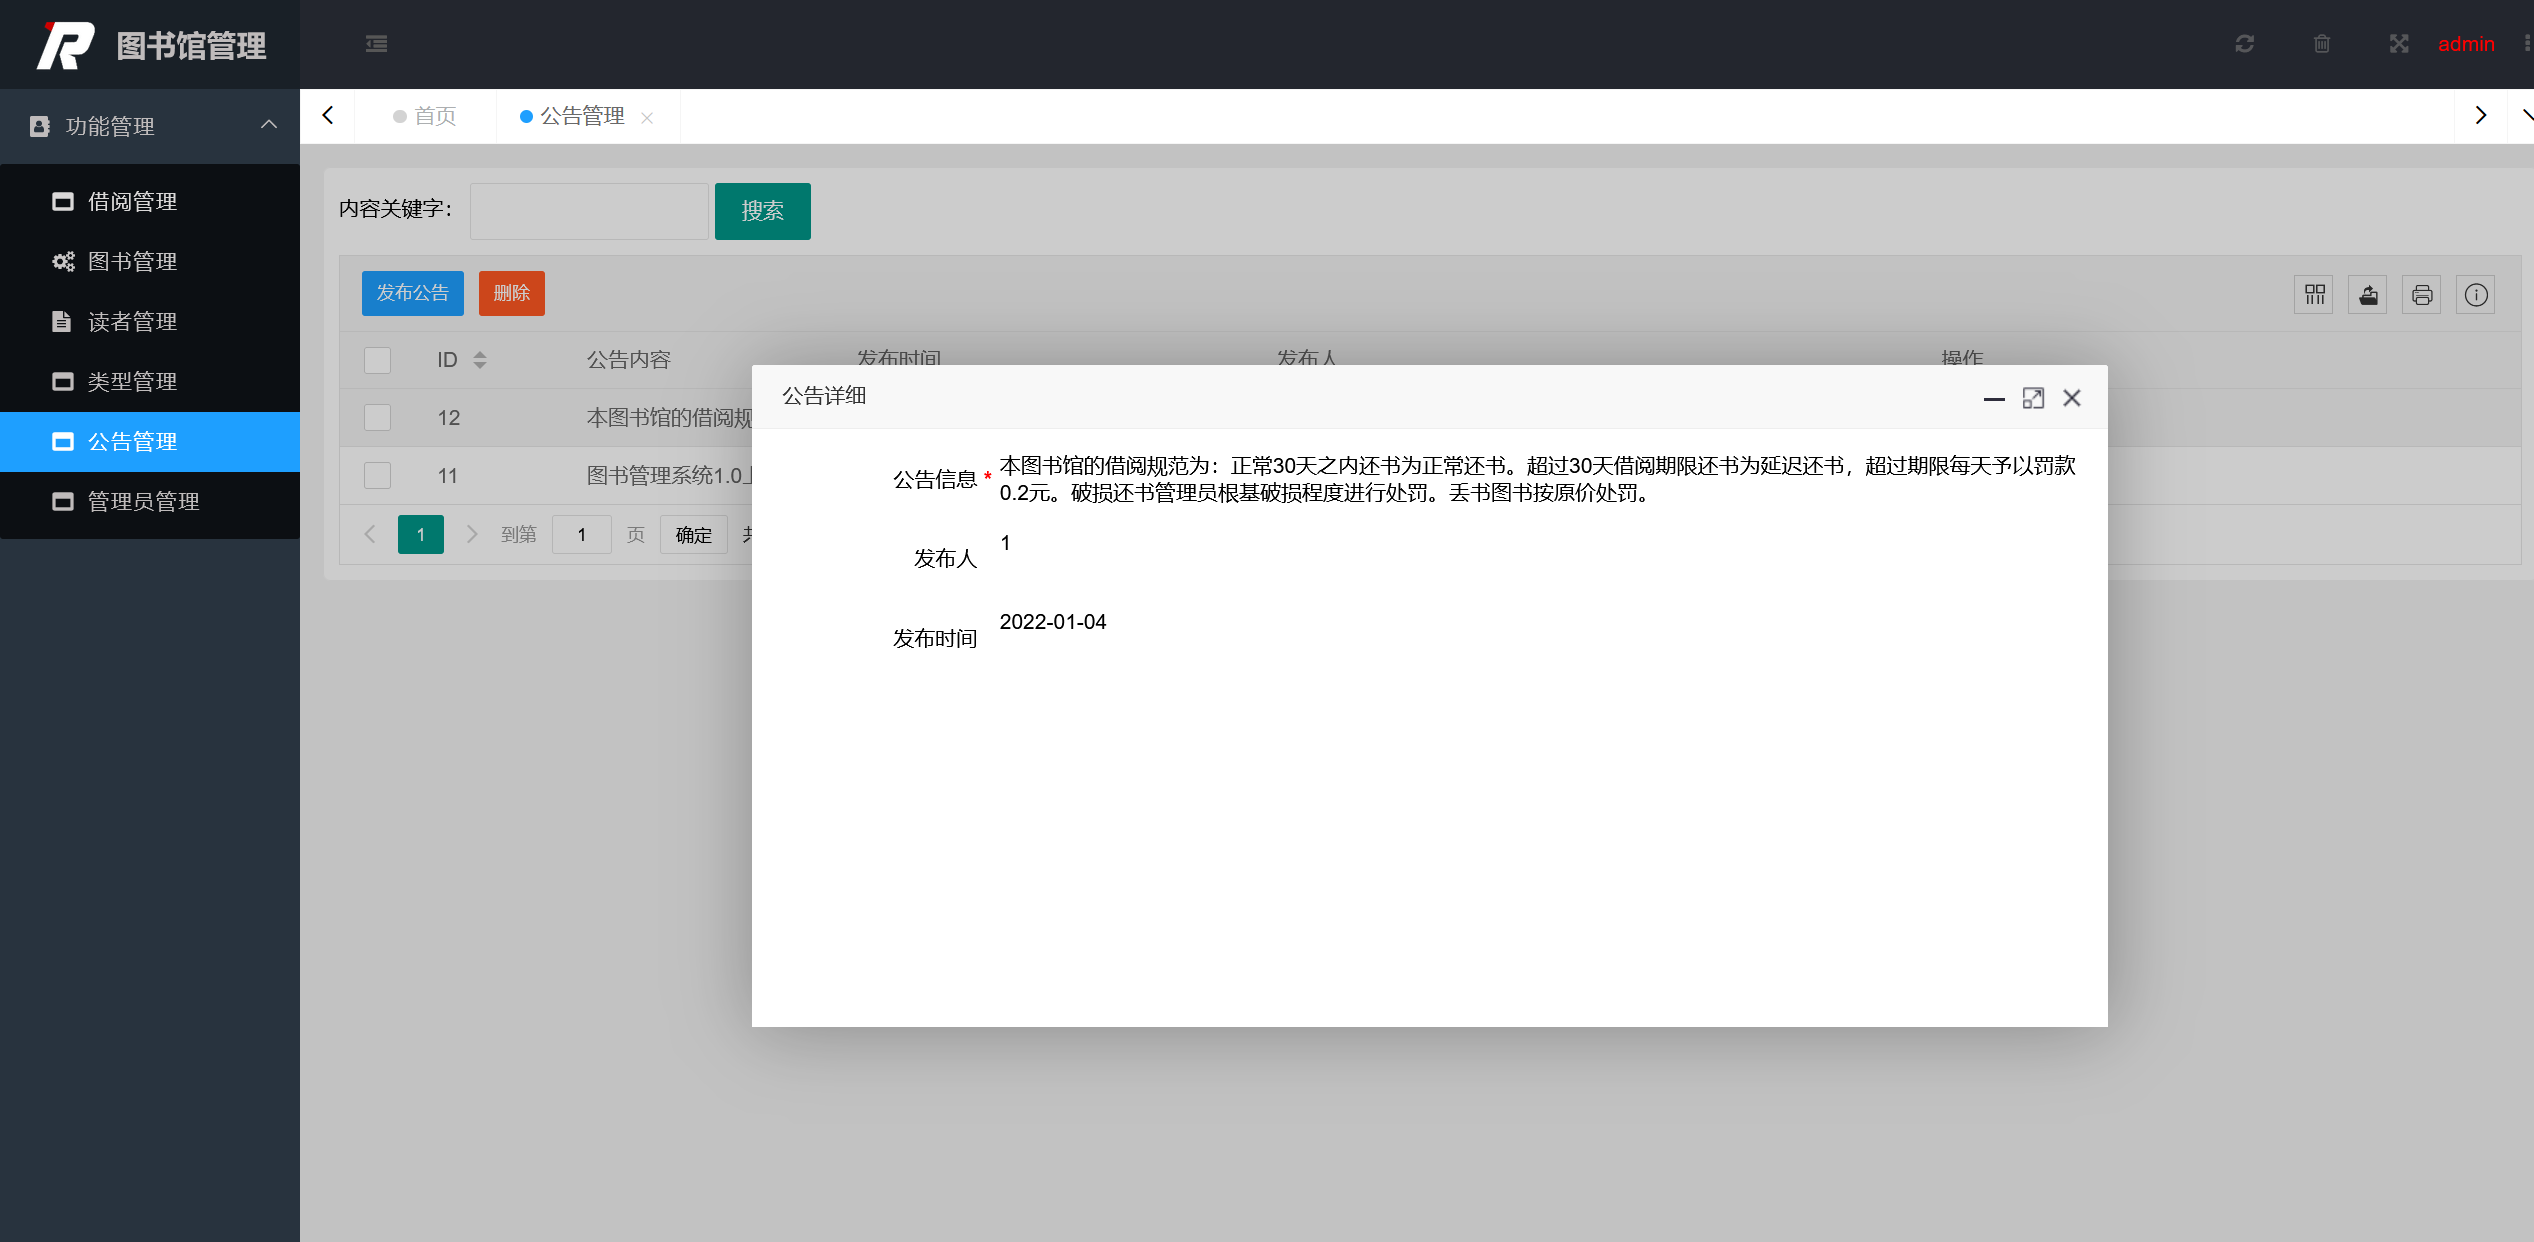Screen dimensions: 2534x1242
Task: Click the print table icon
Action: (2422, 295)
